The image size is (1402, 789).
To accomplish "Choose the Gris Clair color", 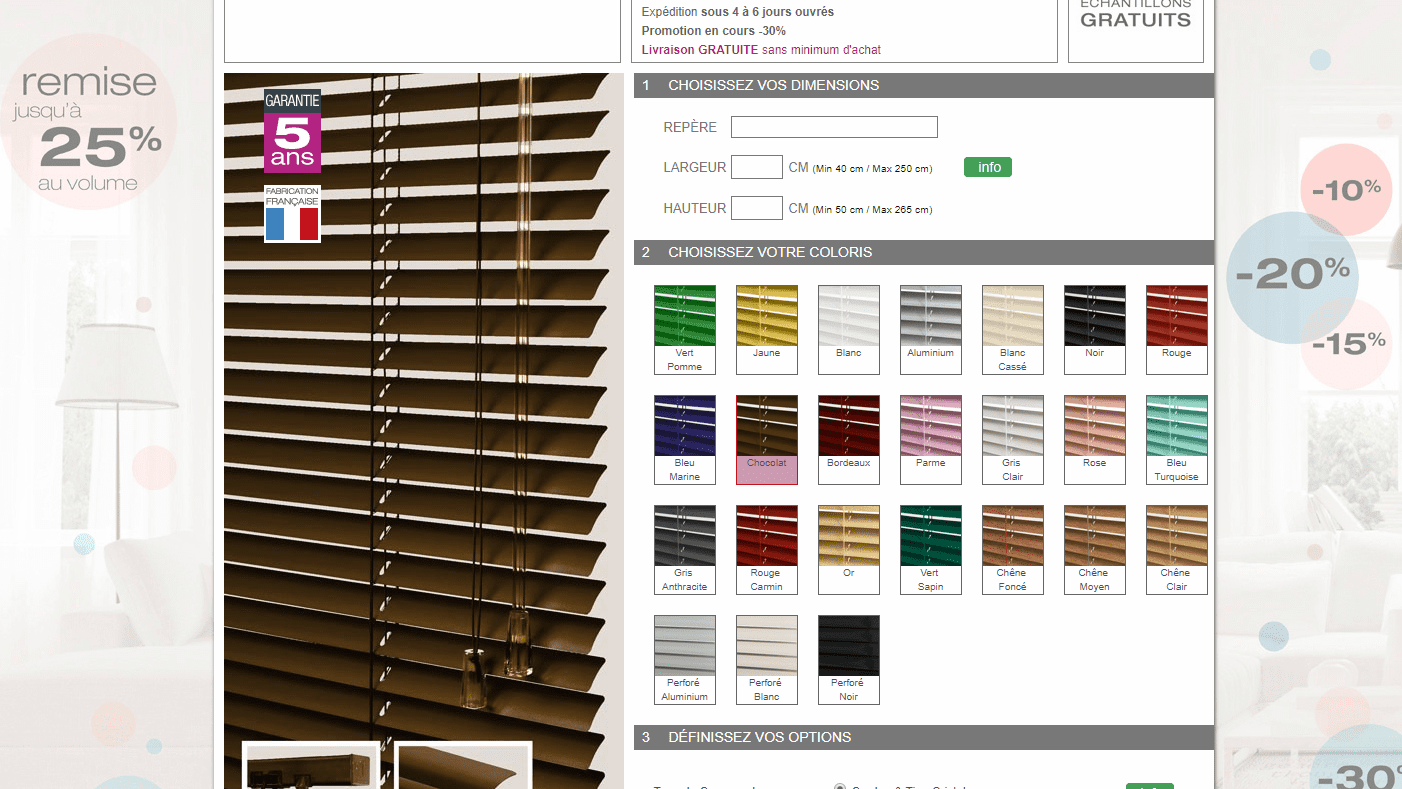I will 1013,440.
